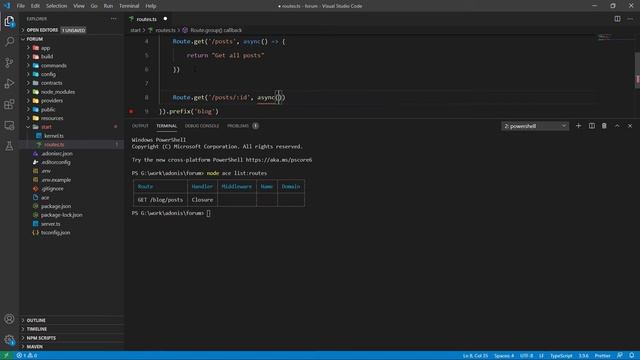Image resolution: width=640 pixels, height=360 pixels.
Task: Switch to the Output panel tab
Action: [x=140, y=126]
